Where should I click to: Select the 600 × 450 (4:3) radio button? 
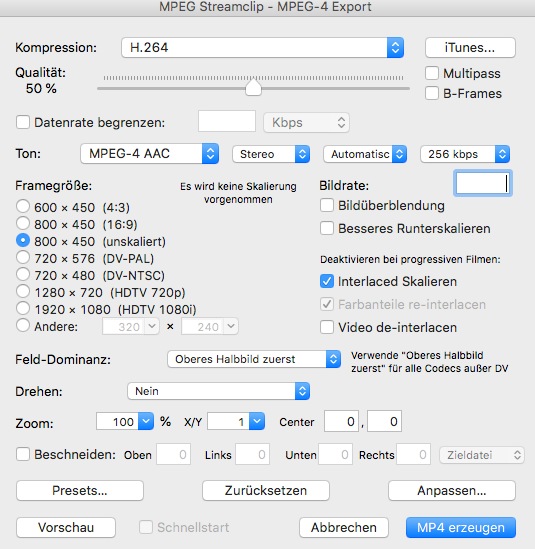(23, 206)
